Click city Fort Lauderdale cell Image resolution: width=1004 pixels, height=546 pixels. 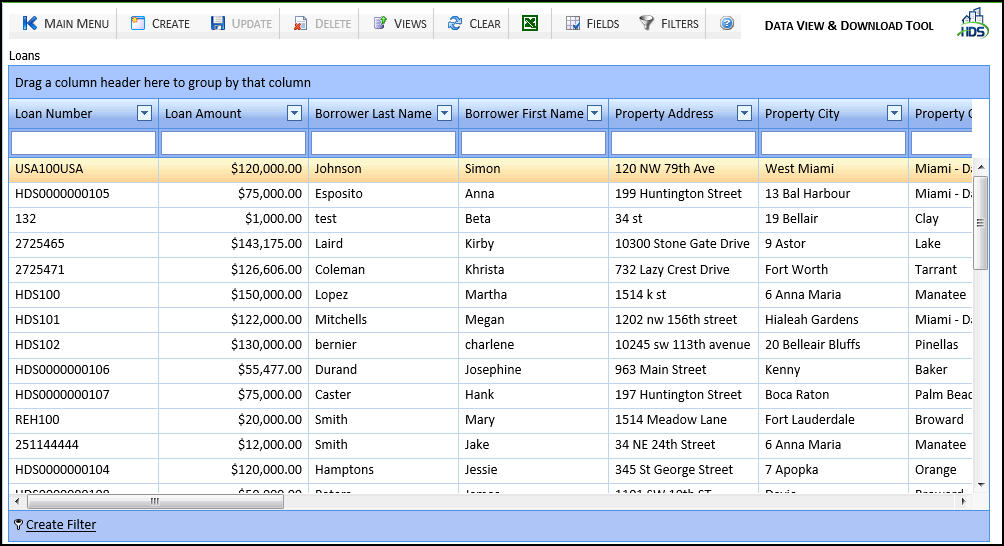click(x=833, y=419)
